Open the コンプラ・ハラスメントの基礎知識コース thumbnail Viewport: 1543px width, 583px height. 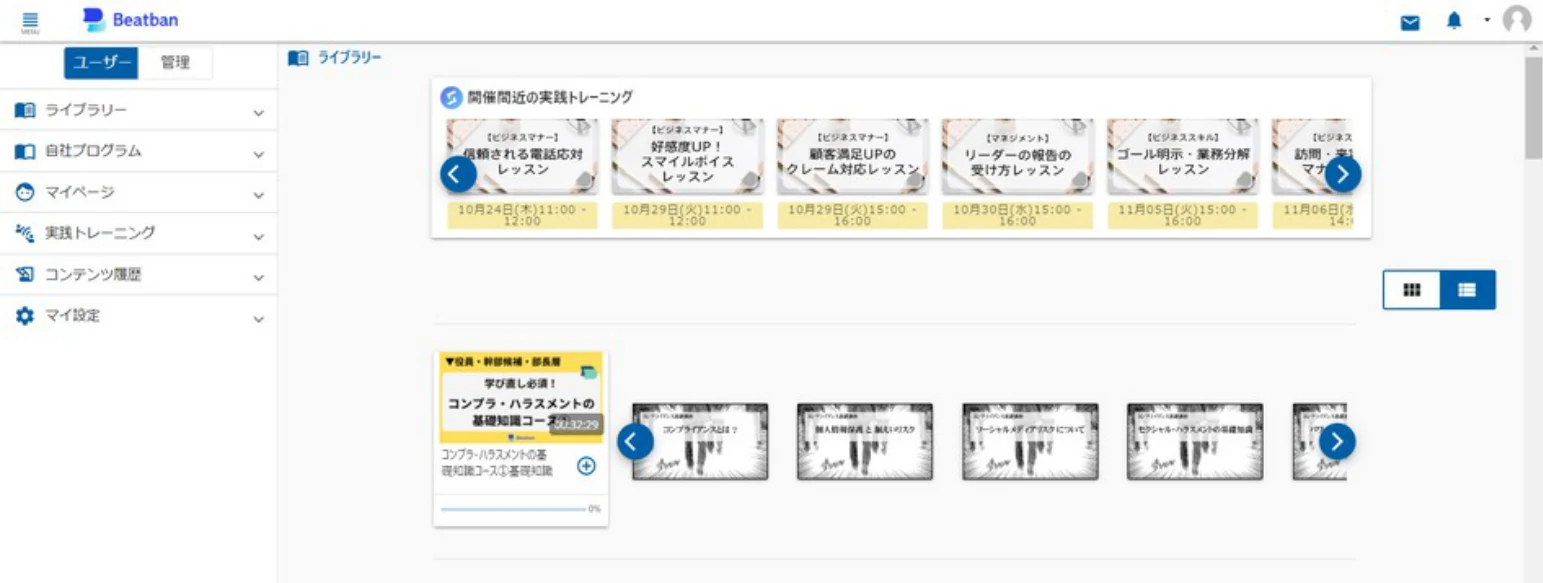coord(521,397)
